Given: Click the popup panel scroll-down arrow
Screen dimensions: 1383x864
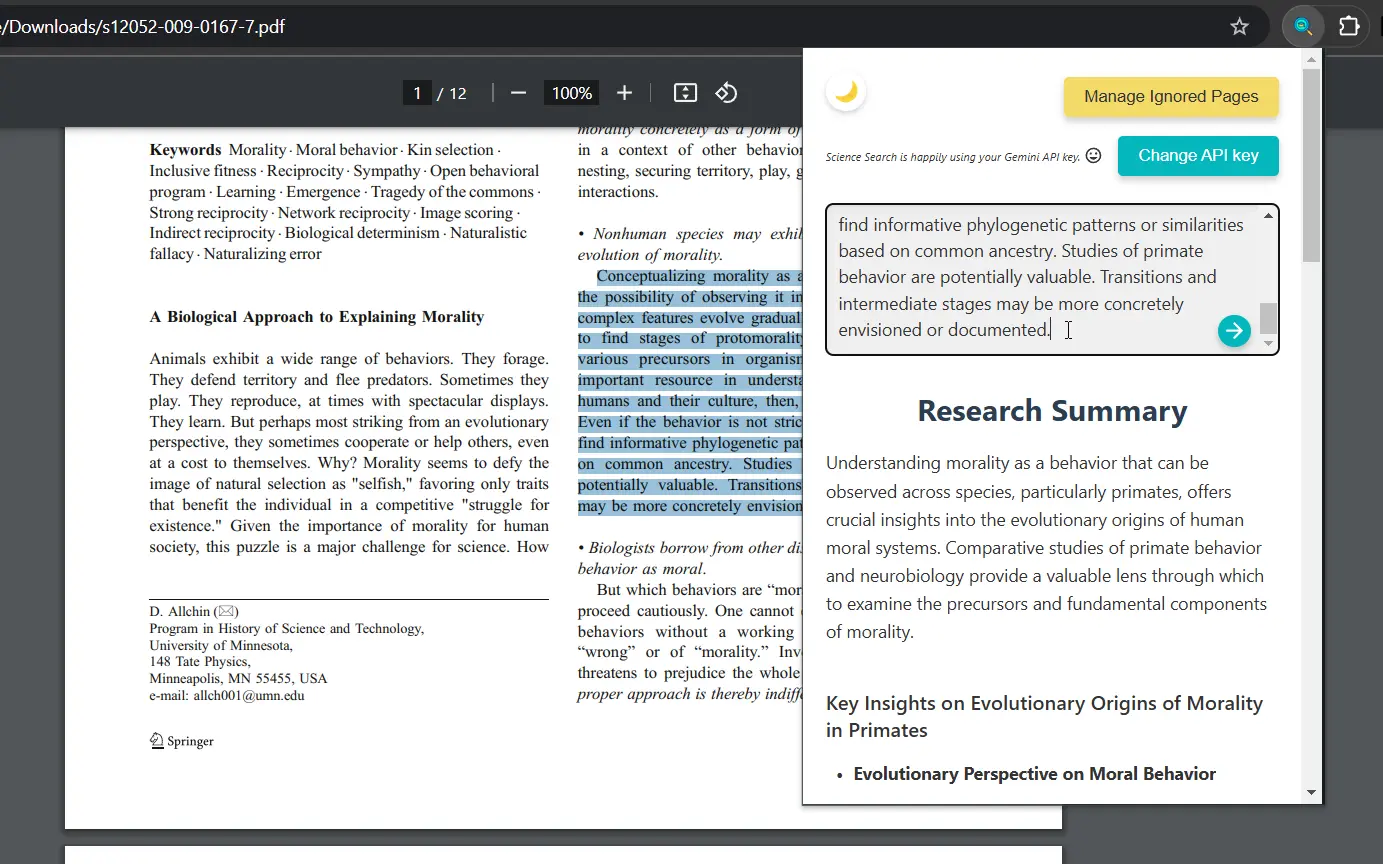Looking at the screenshot, I should tap(1311, 793).
